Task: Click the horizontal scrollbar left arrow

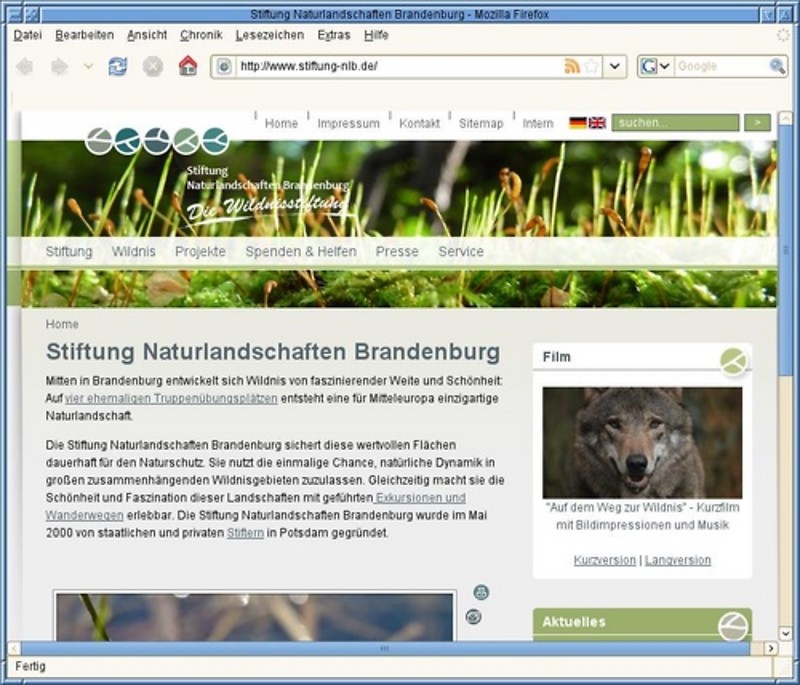Action: (14, 648)
